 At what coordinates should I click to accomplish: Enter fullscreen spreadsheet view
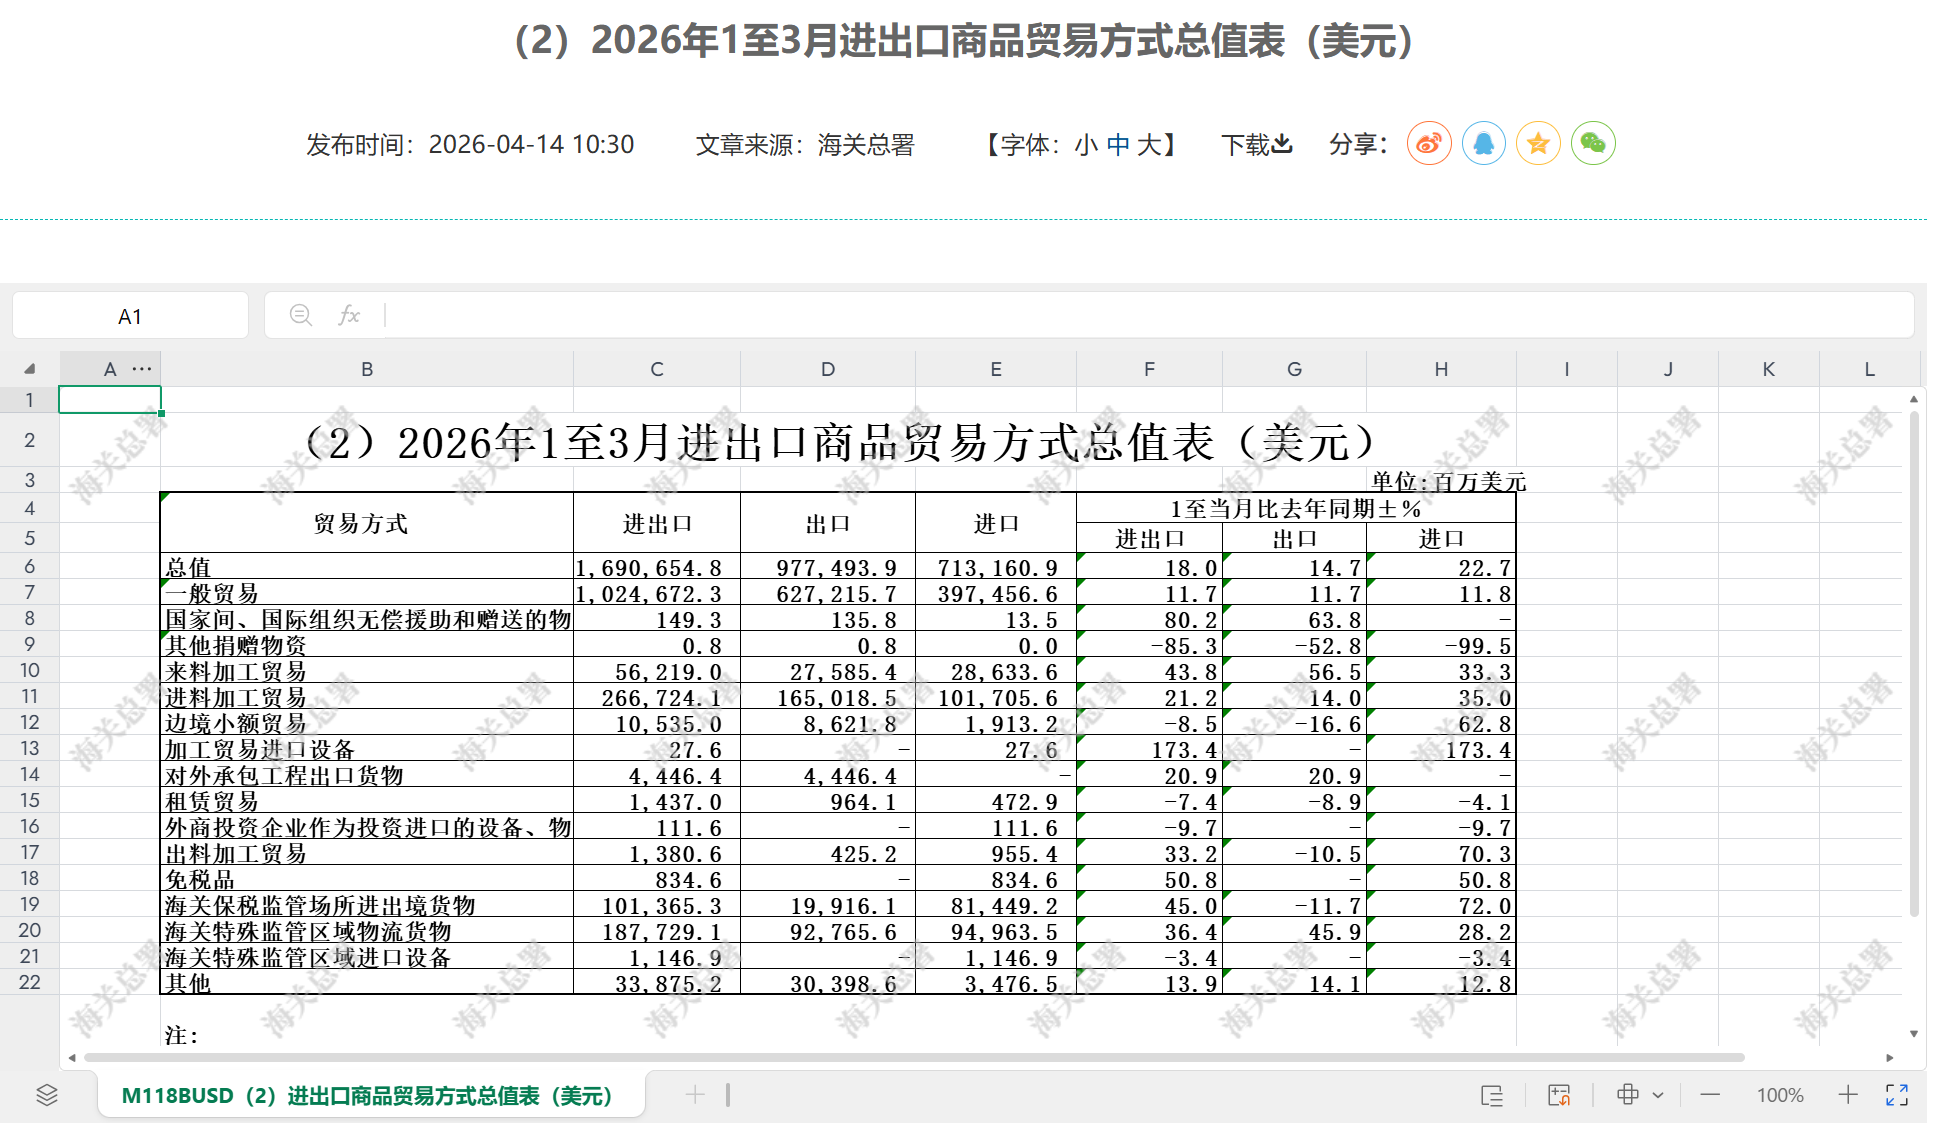tap(1897, 1095)
